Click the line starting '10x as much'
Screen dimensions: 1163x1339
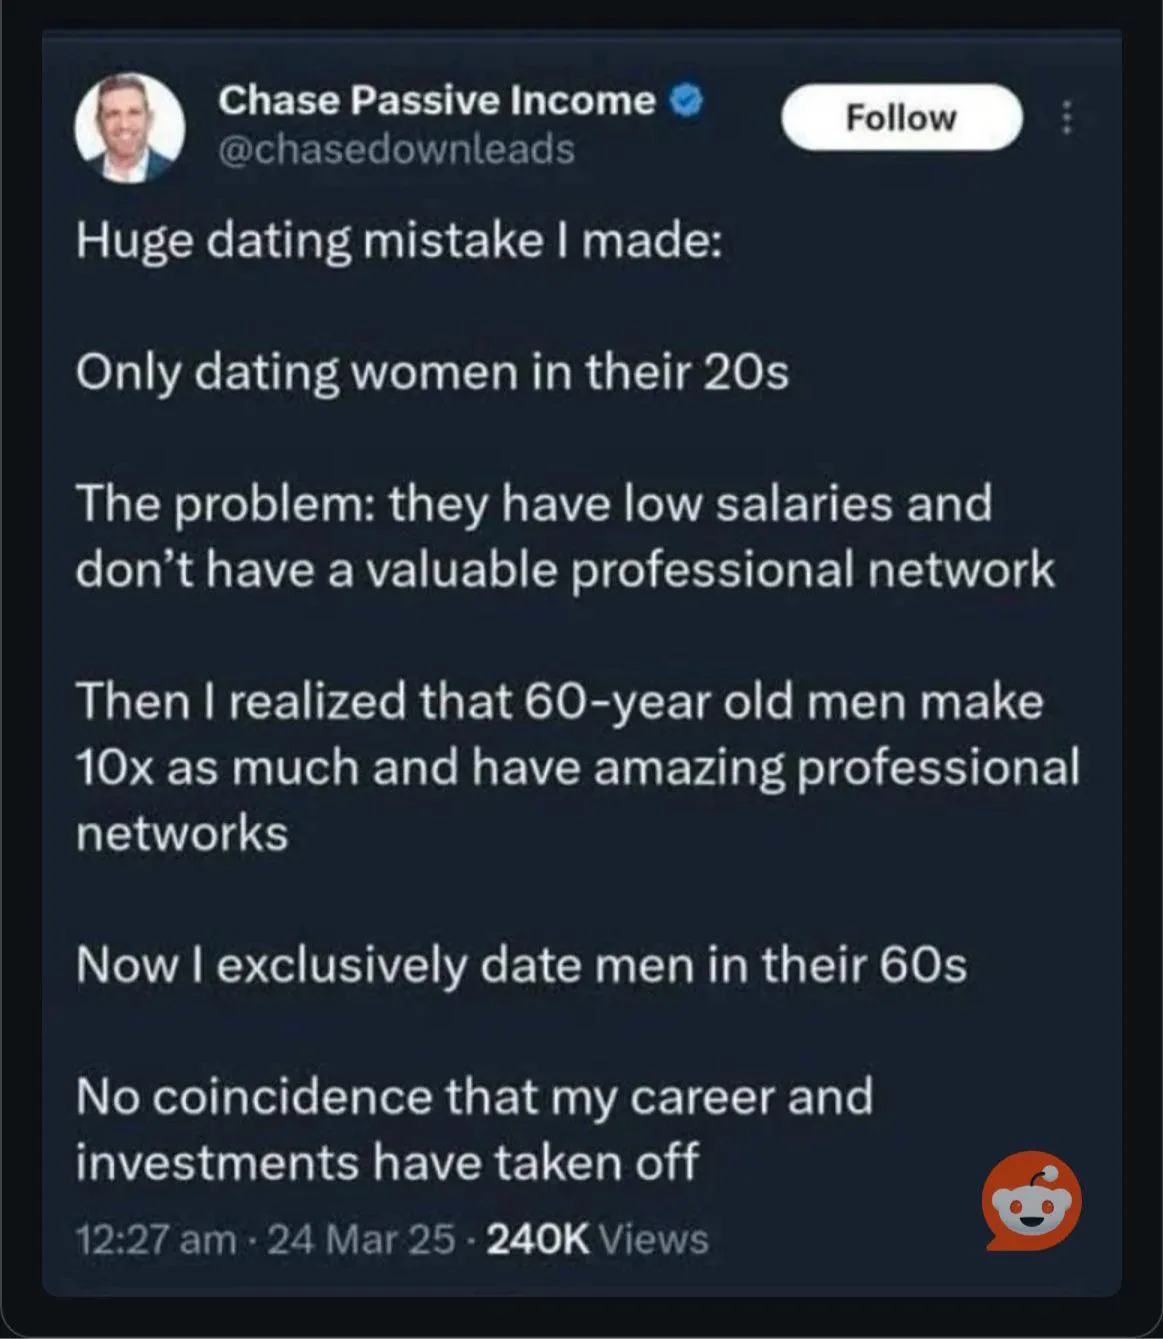pos(577,767)
